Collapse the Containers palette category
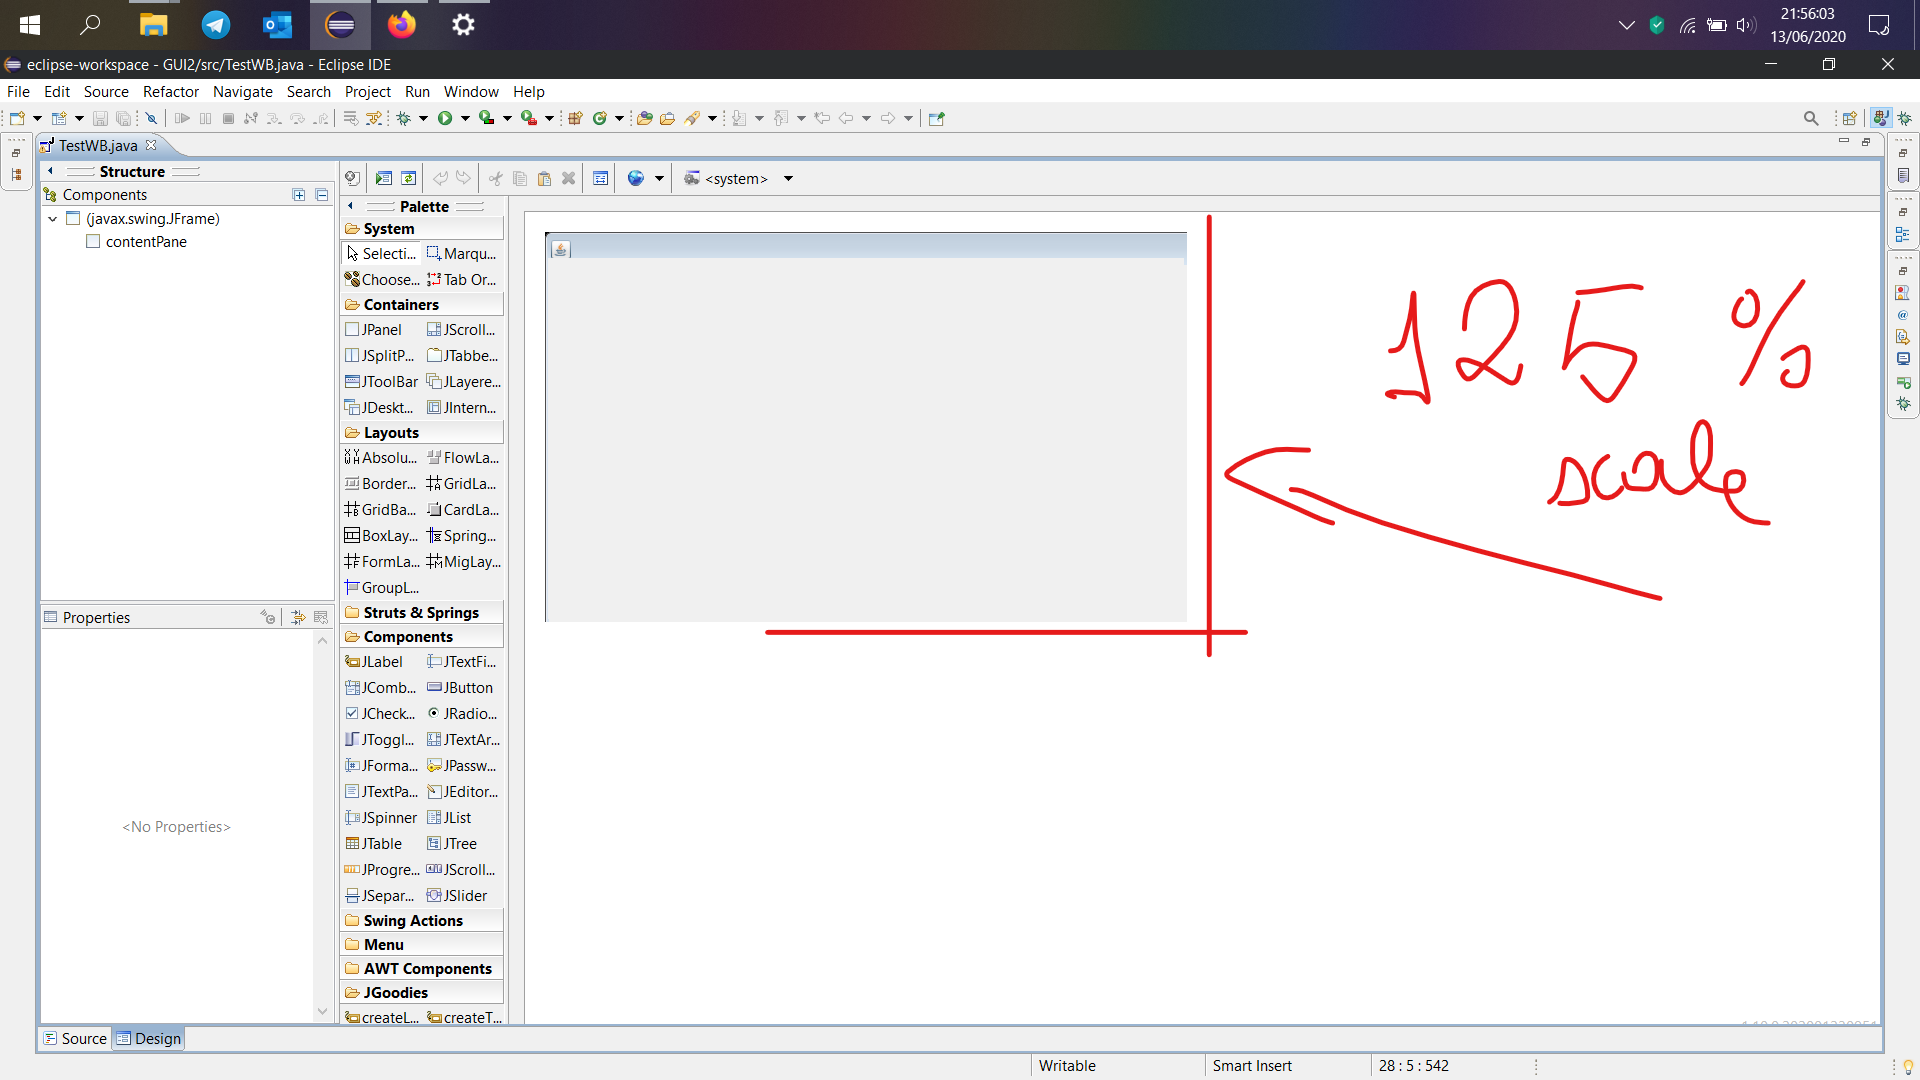 pyautogui.click(x=422, y=305)
